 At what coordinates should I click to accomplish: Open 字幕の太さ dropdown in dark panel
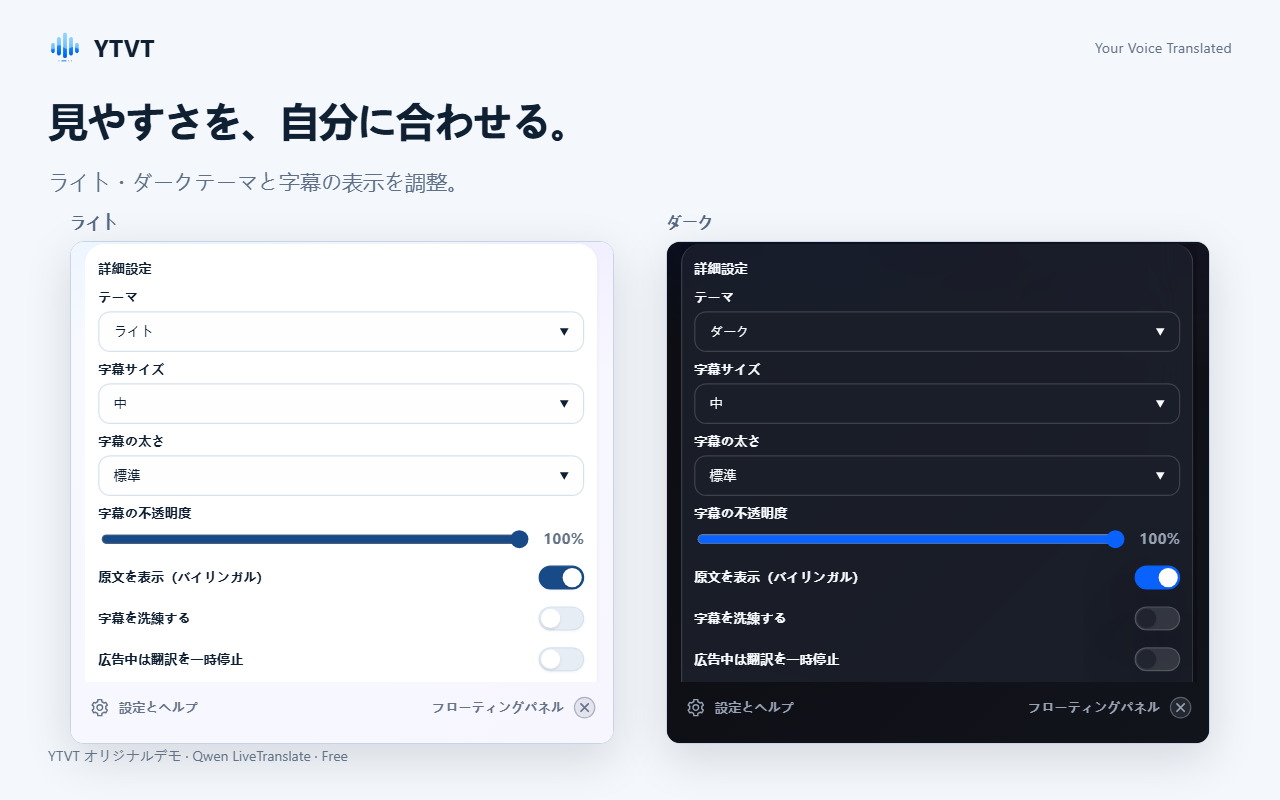[937, 475]
